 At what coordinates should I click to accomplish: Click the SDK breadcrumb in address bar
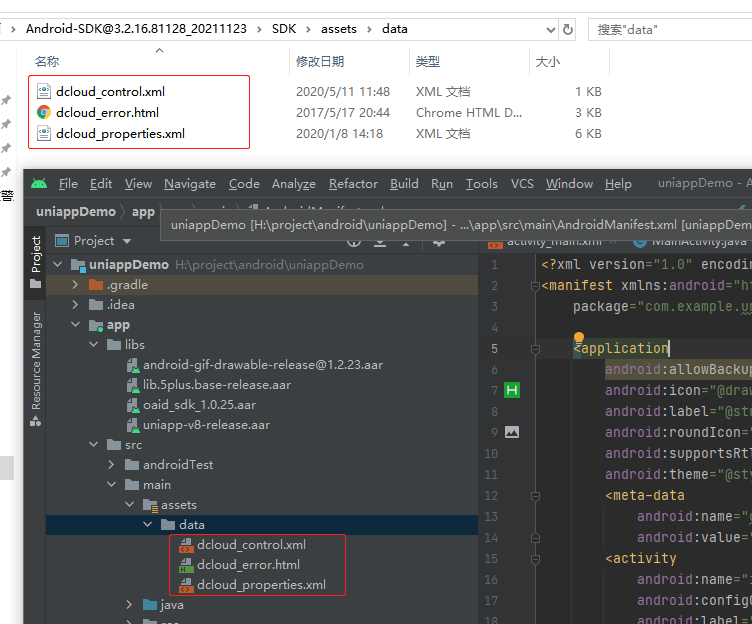[284, 29]
